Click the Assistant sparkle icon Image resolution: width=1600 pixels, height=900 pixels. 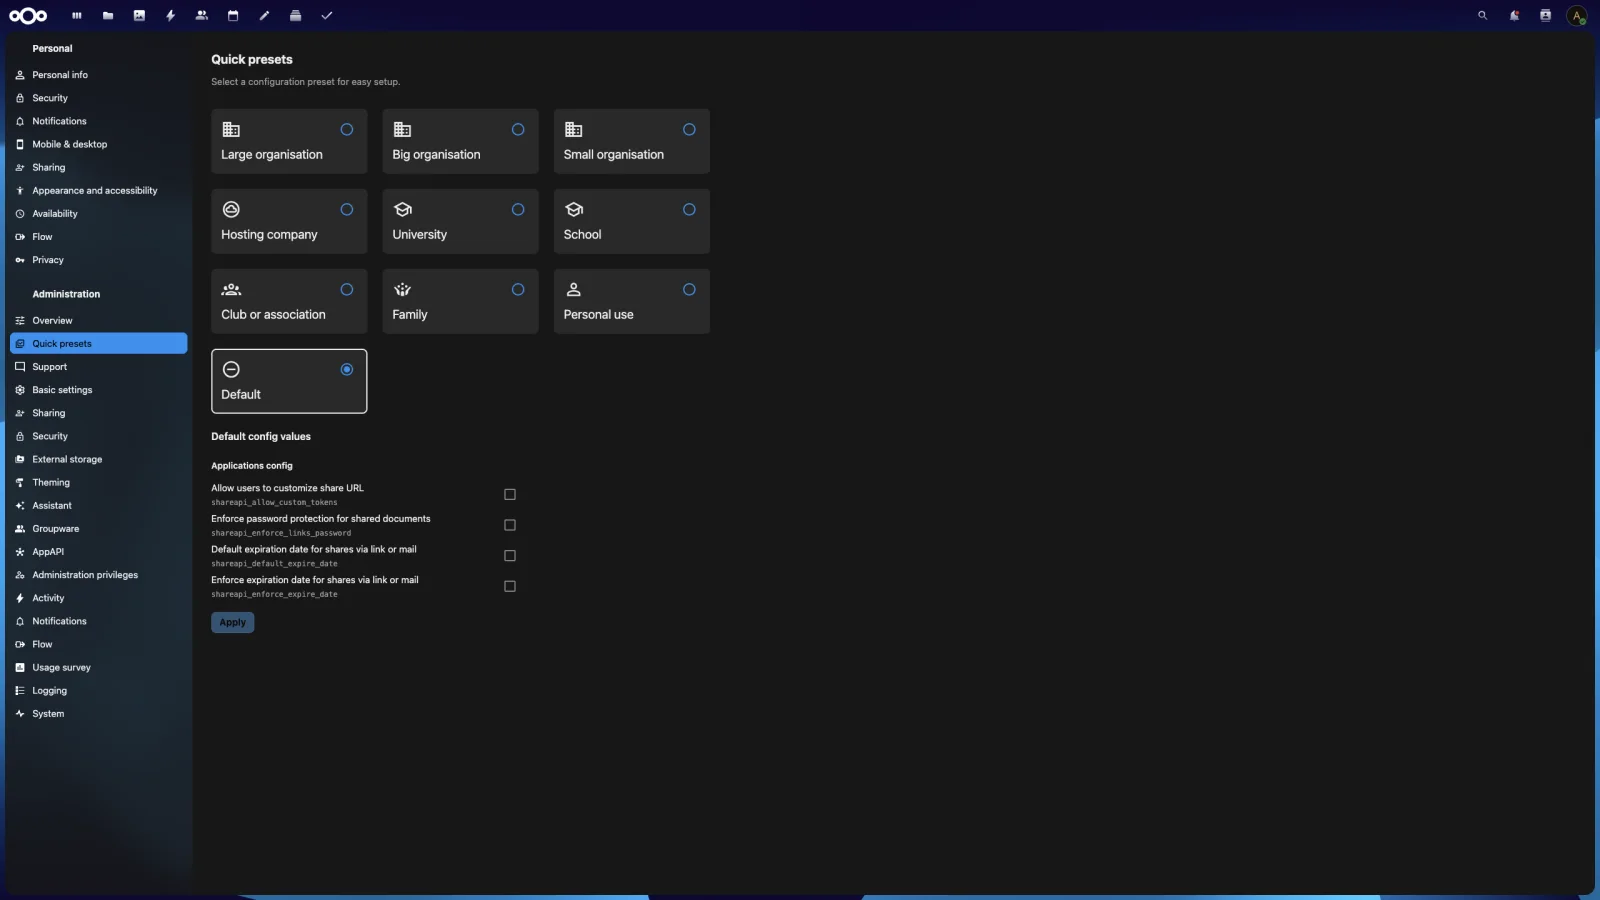20,506
